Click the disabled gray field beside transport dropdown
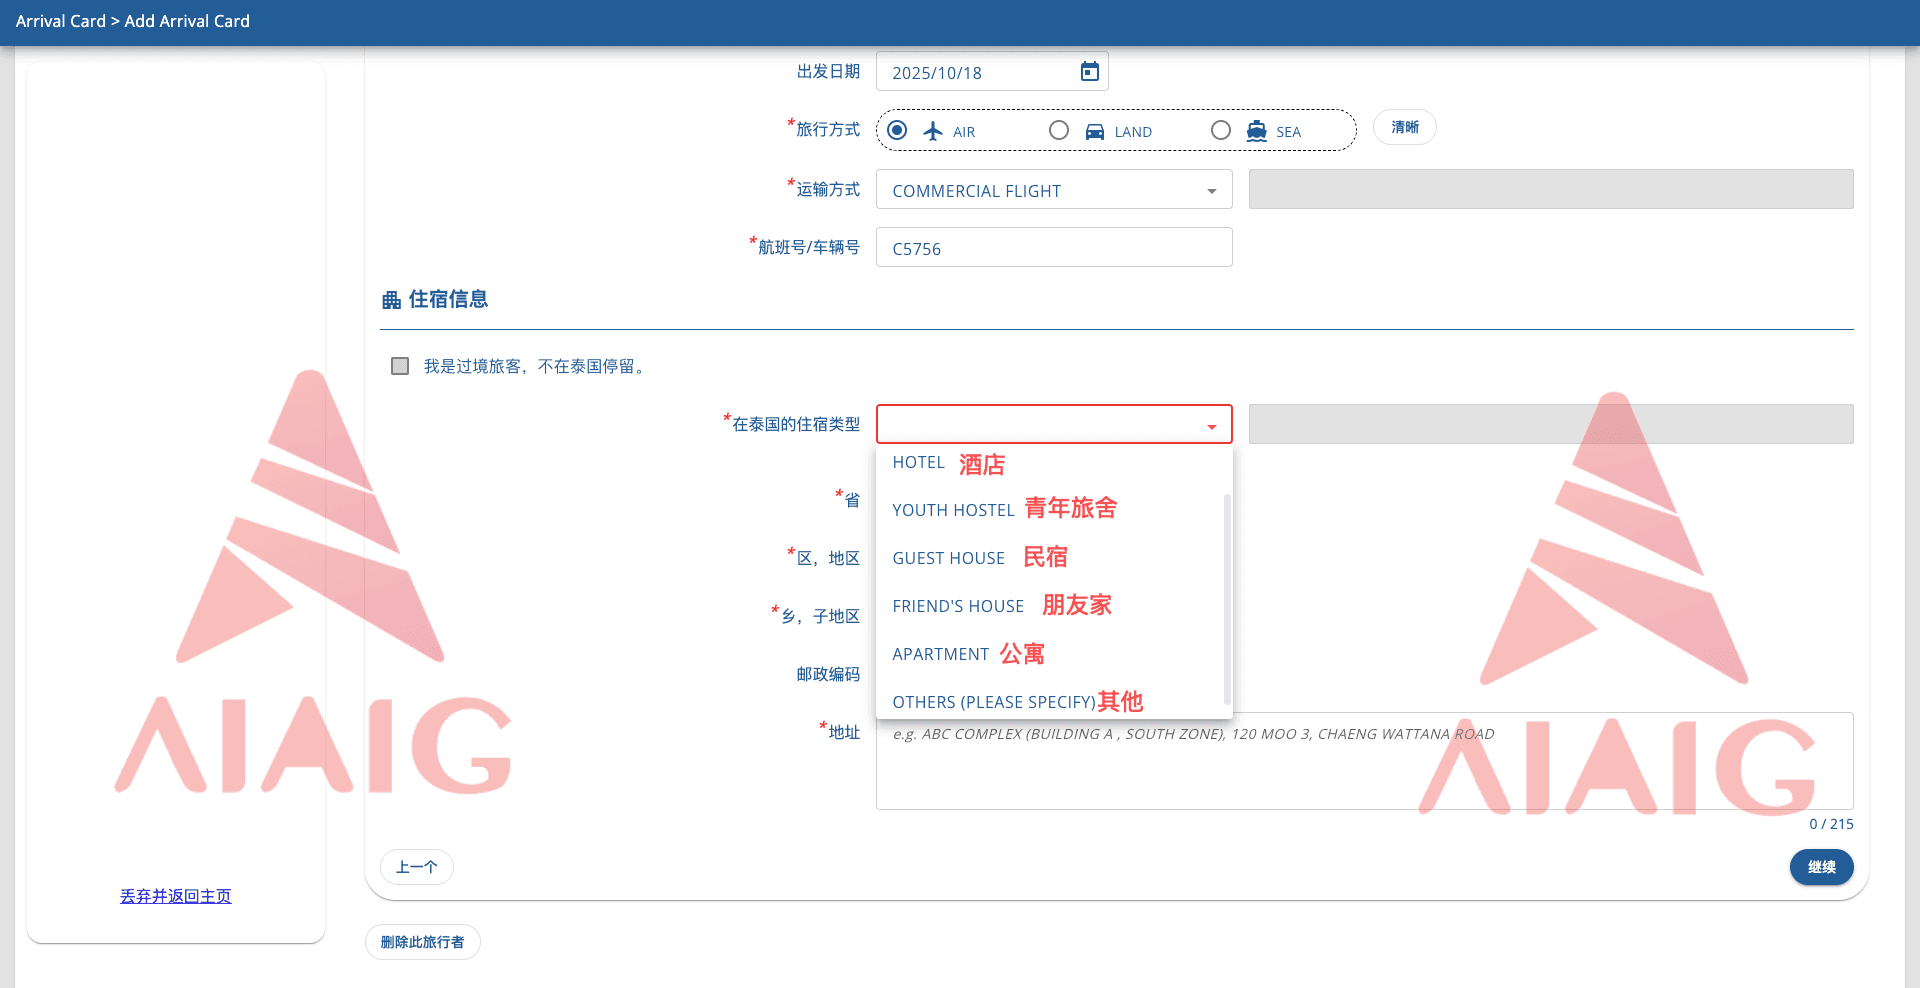Image resolution: width=1920 pixels, height=988 pixels. click(x=1551, y=189)
